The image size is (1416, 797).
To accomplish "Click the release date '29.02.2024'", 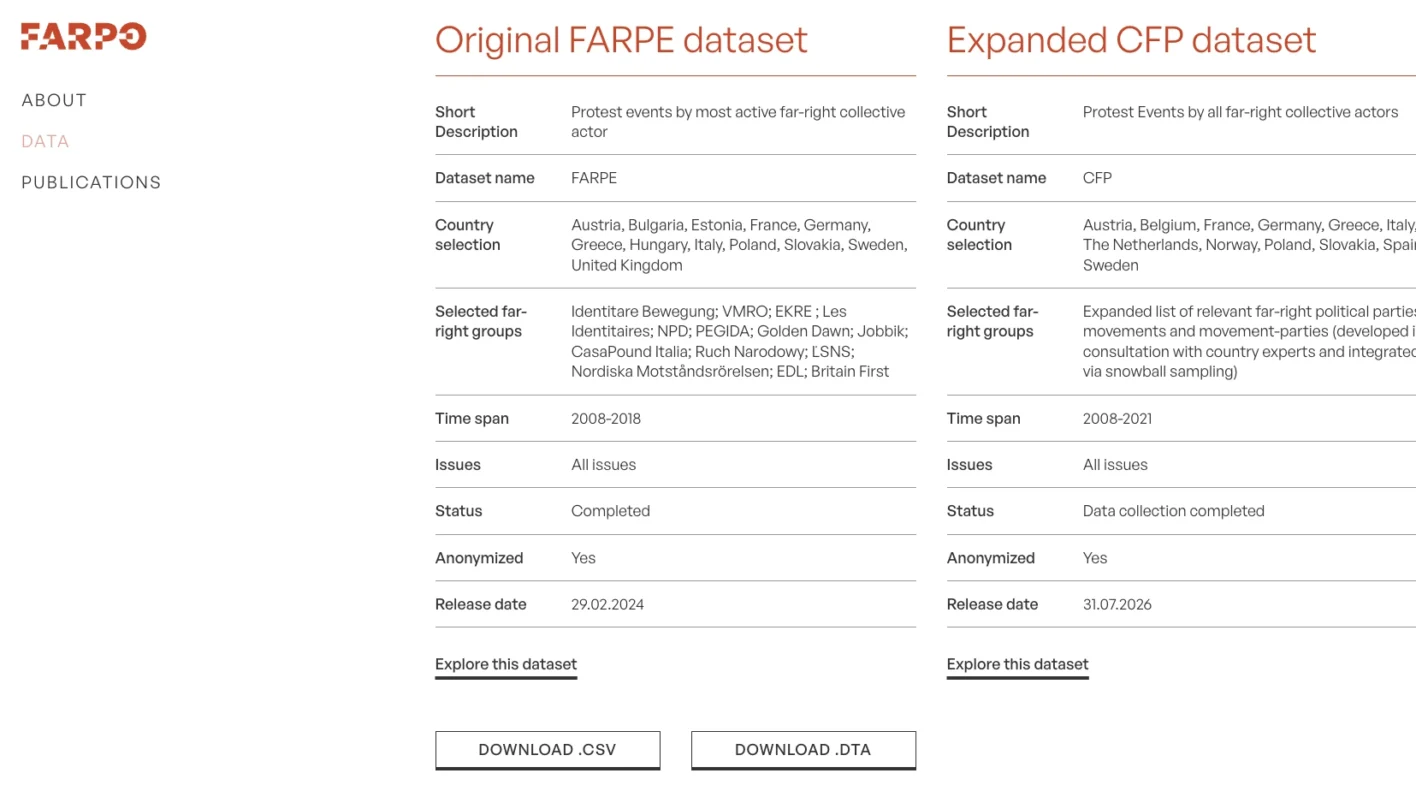I will [x=608, y=604].
